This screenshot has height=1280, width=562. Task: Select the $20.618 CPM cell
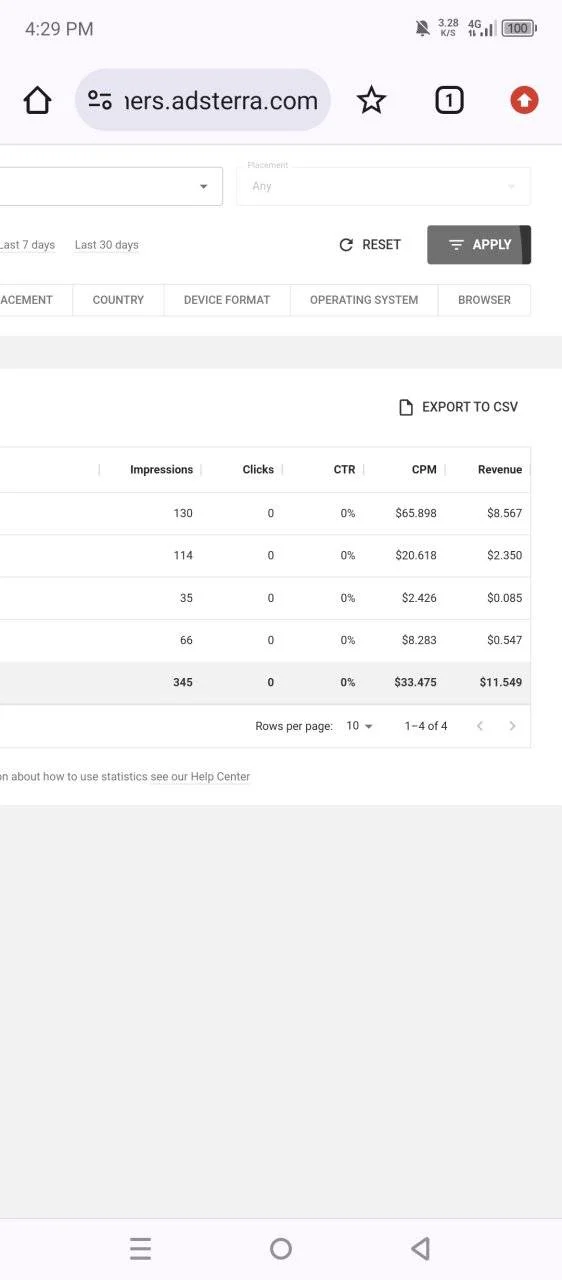point(416,555)
